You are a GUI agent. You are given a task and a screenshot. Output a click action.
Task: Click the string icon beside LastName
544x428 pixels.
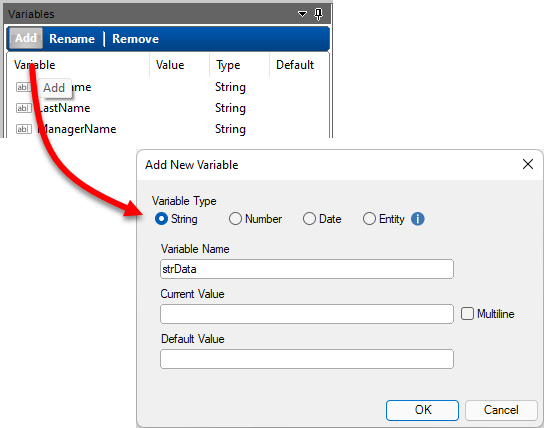(x=23, y=108)
